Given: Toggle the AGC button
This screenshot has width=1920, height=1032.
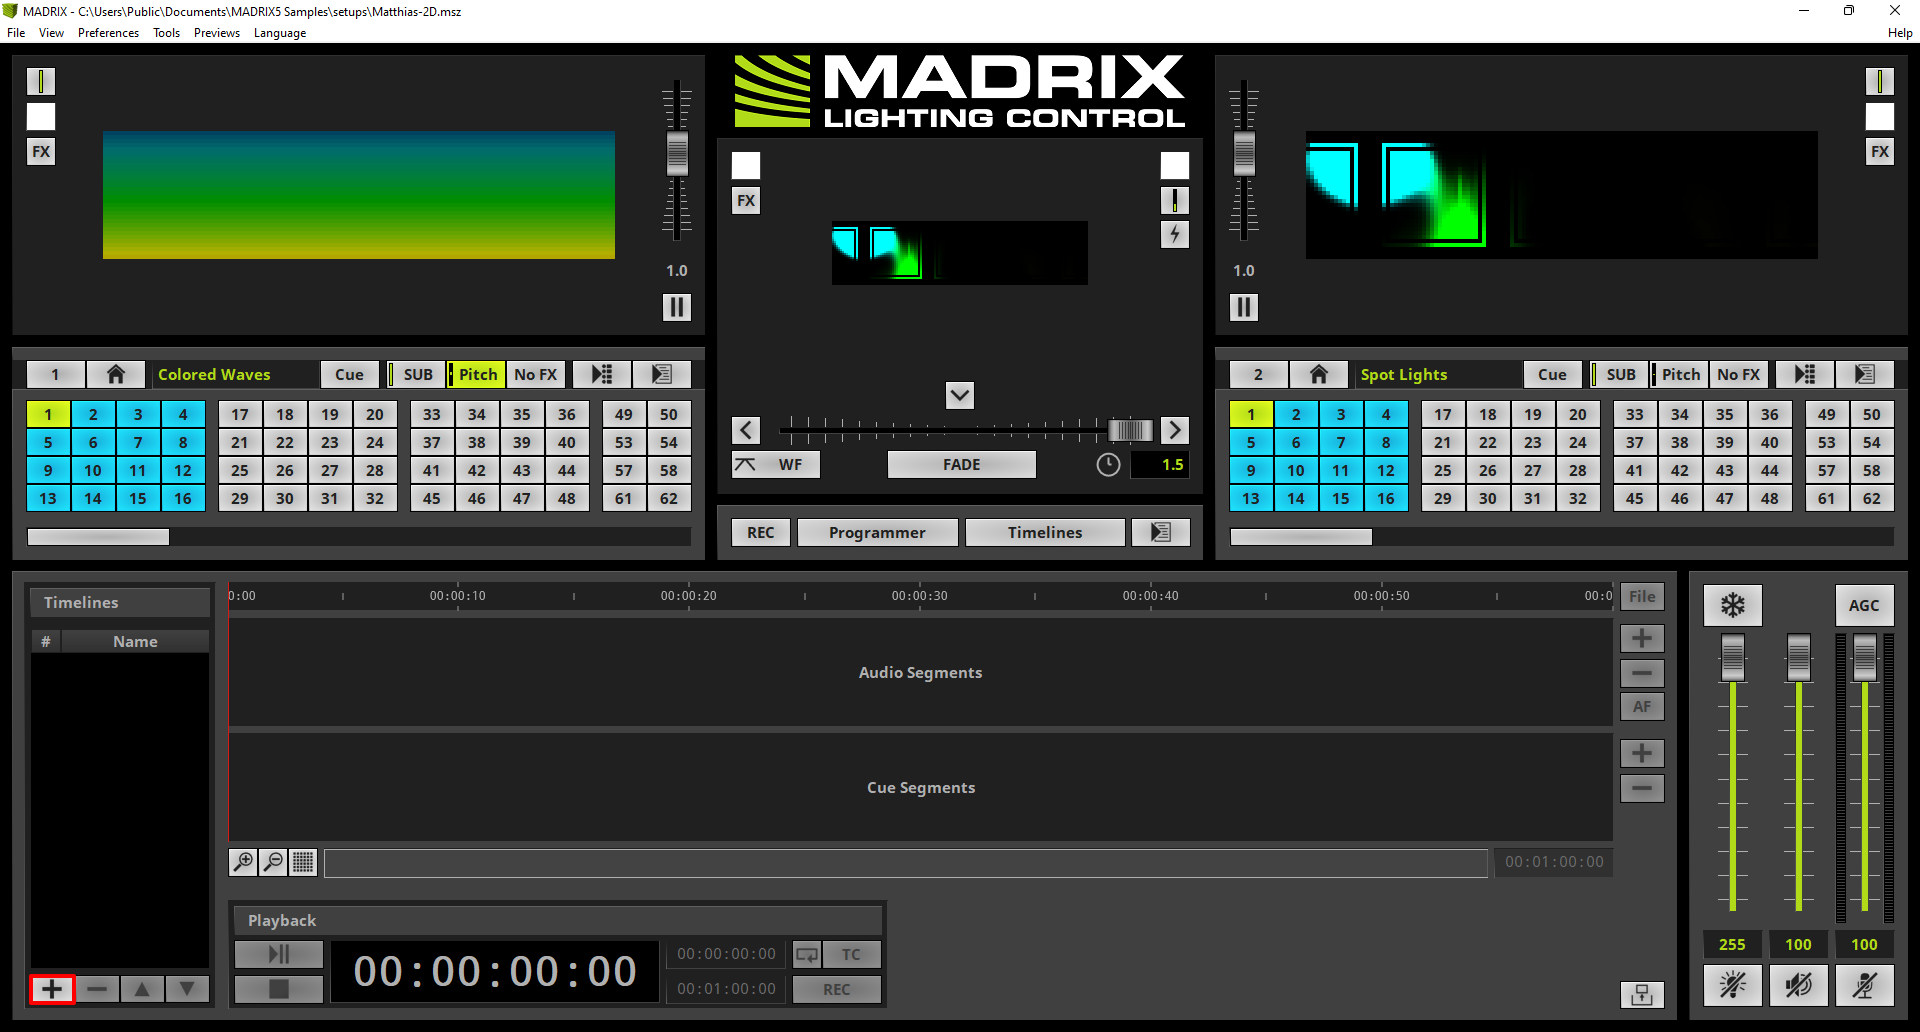Looking at the screenshot, I should [x=1864, y=605].
